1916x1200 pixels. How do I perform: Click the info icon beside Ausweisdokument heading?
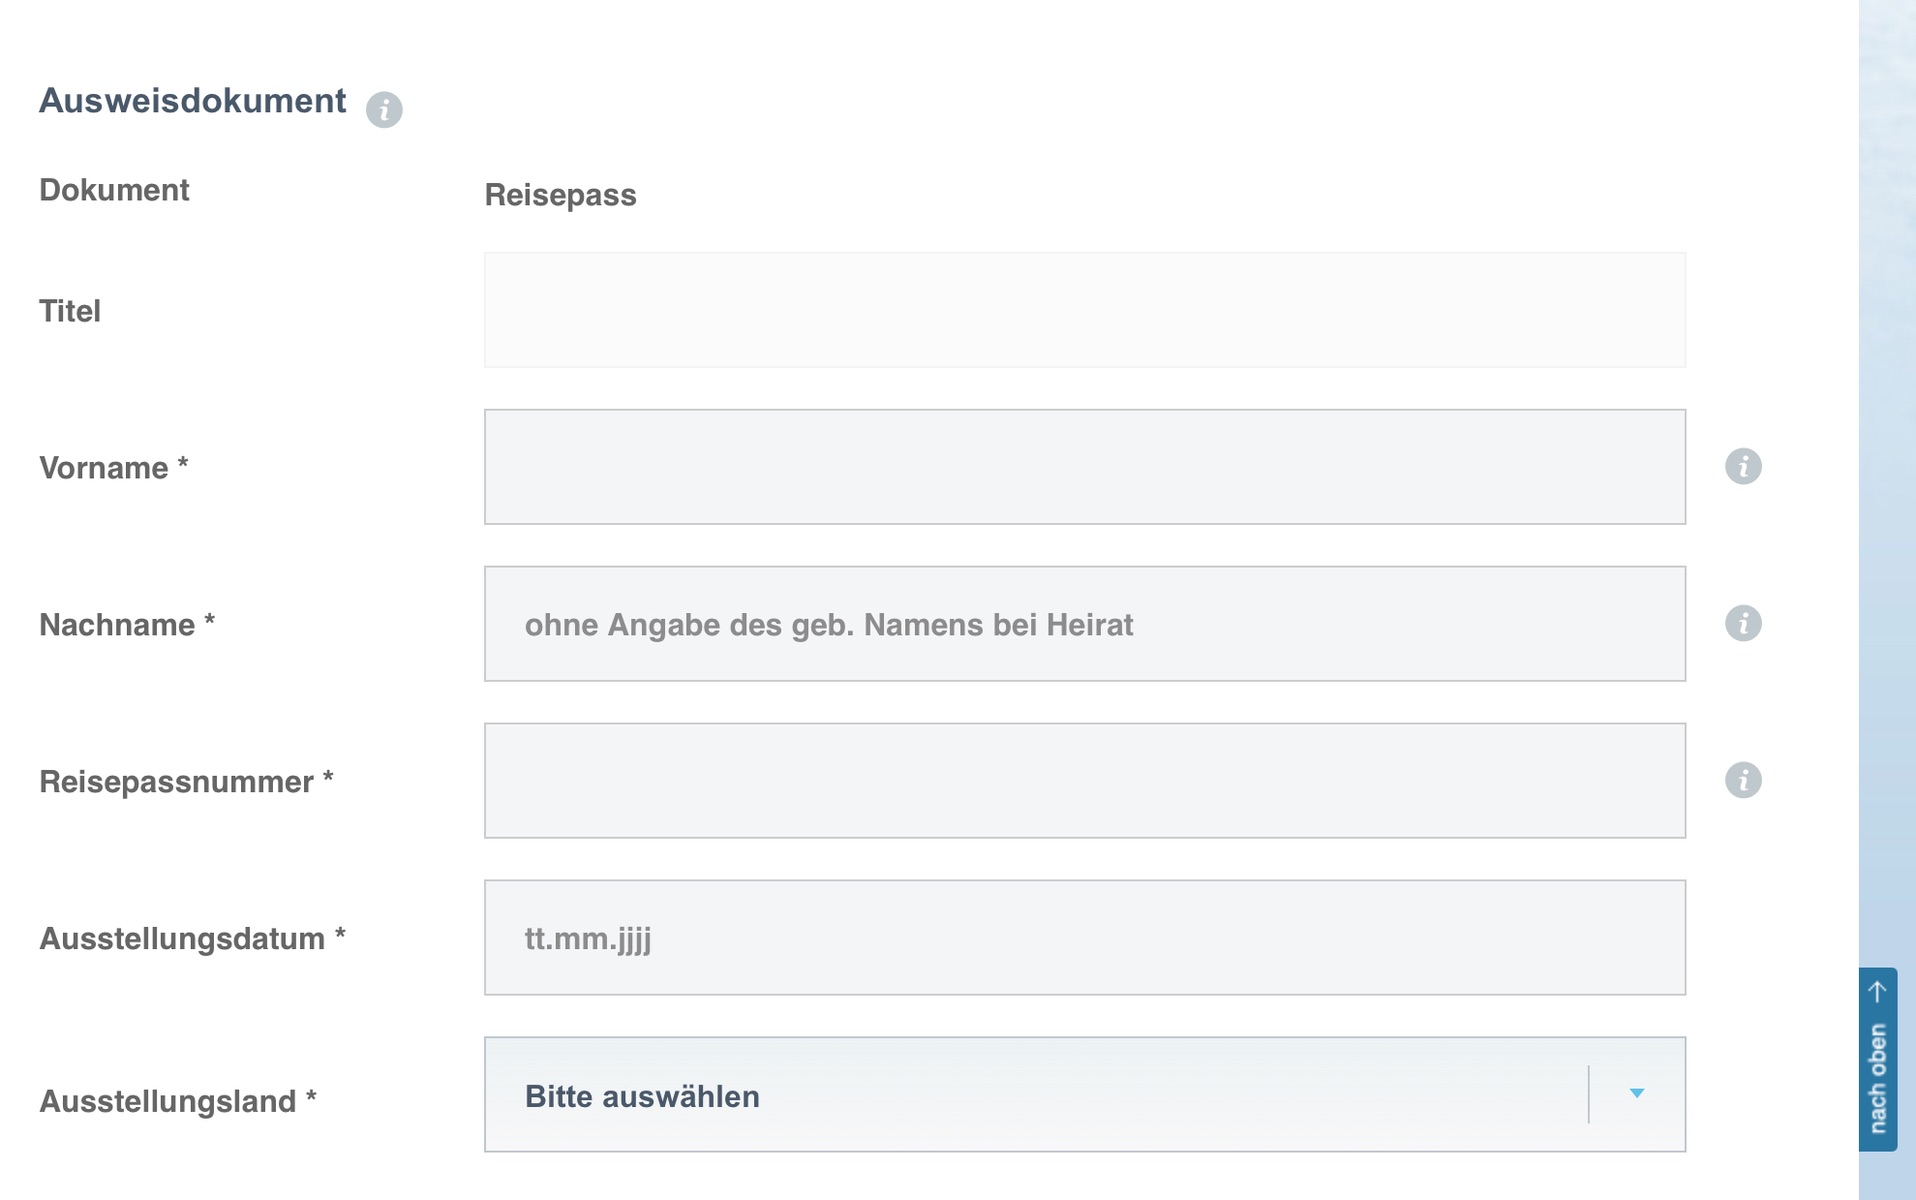click(384, 109)
